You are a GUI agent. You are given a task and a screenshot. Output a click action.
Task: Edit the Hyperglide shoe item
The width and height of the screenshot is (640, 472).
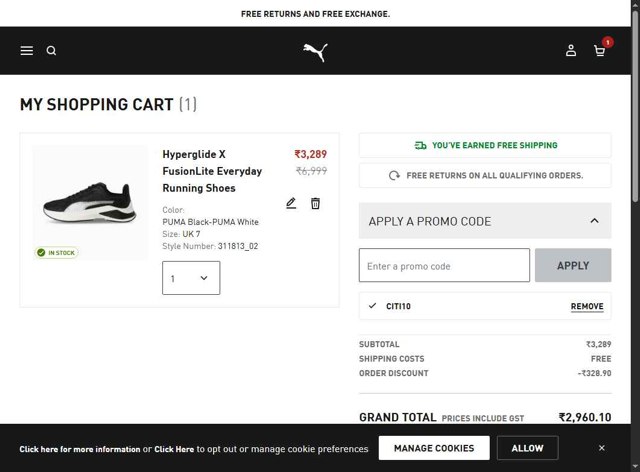[x=291, y=203]
